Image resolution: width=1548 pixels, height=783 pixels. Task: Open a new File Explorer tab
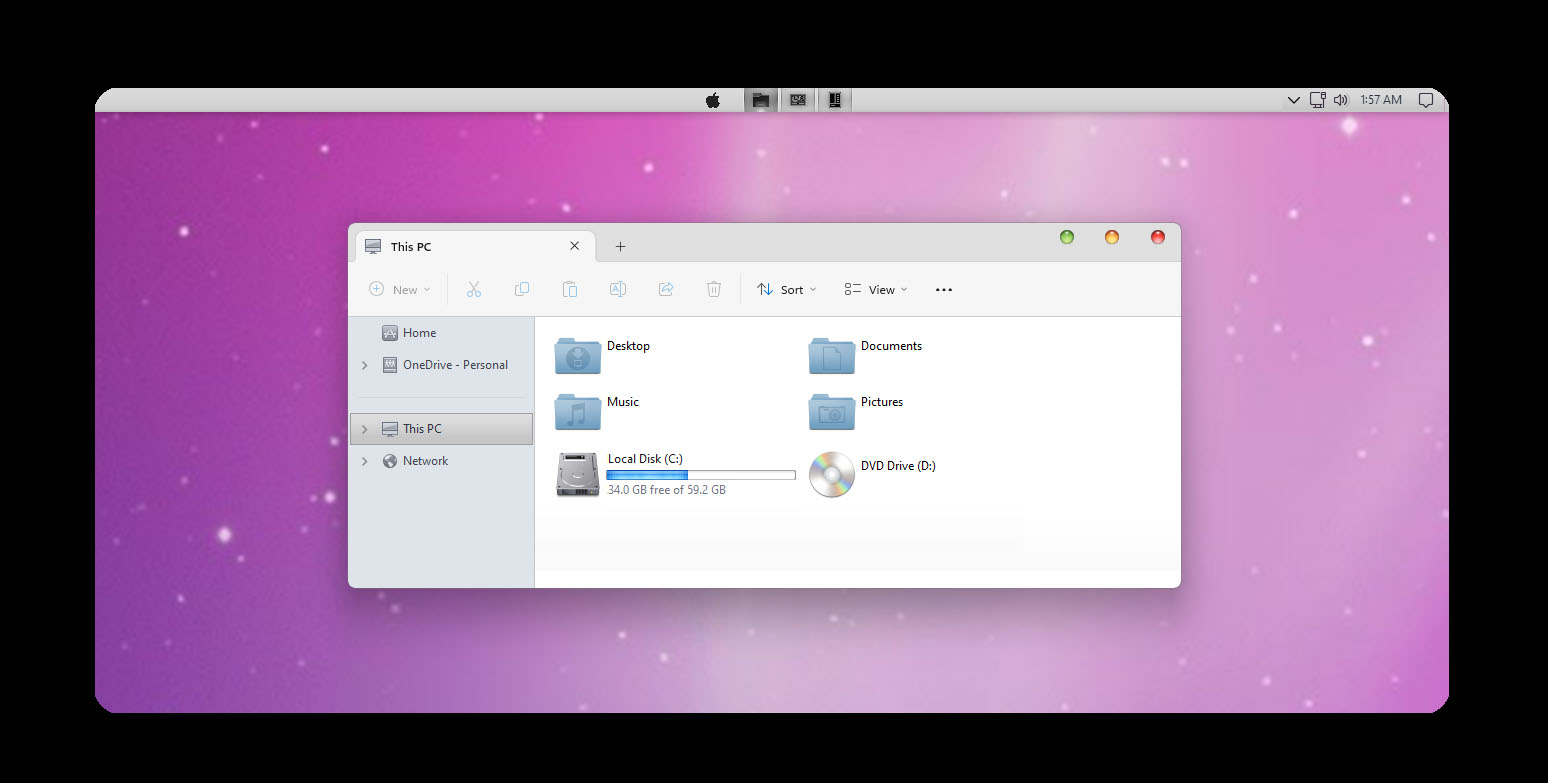tap(620, 246)
